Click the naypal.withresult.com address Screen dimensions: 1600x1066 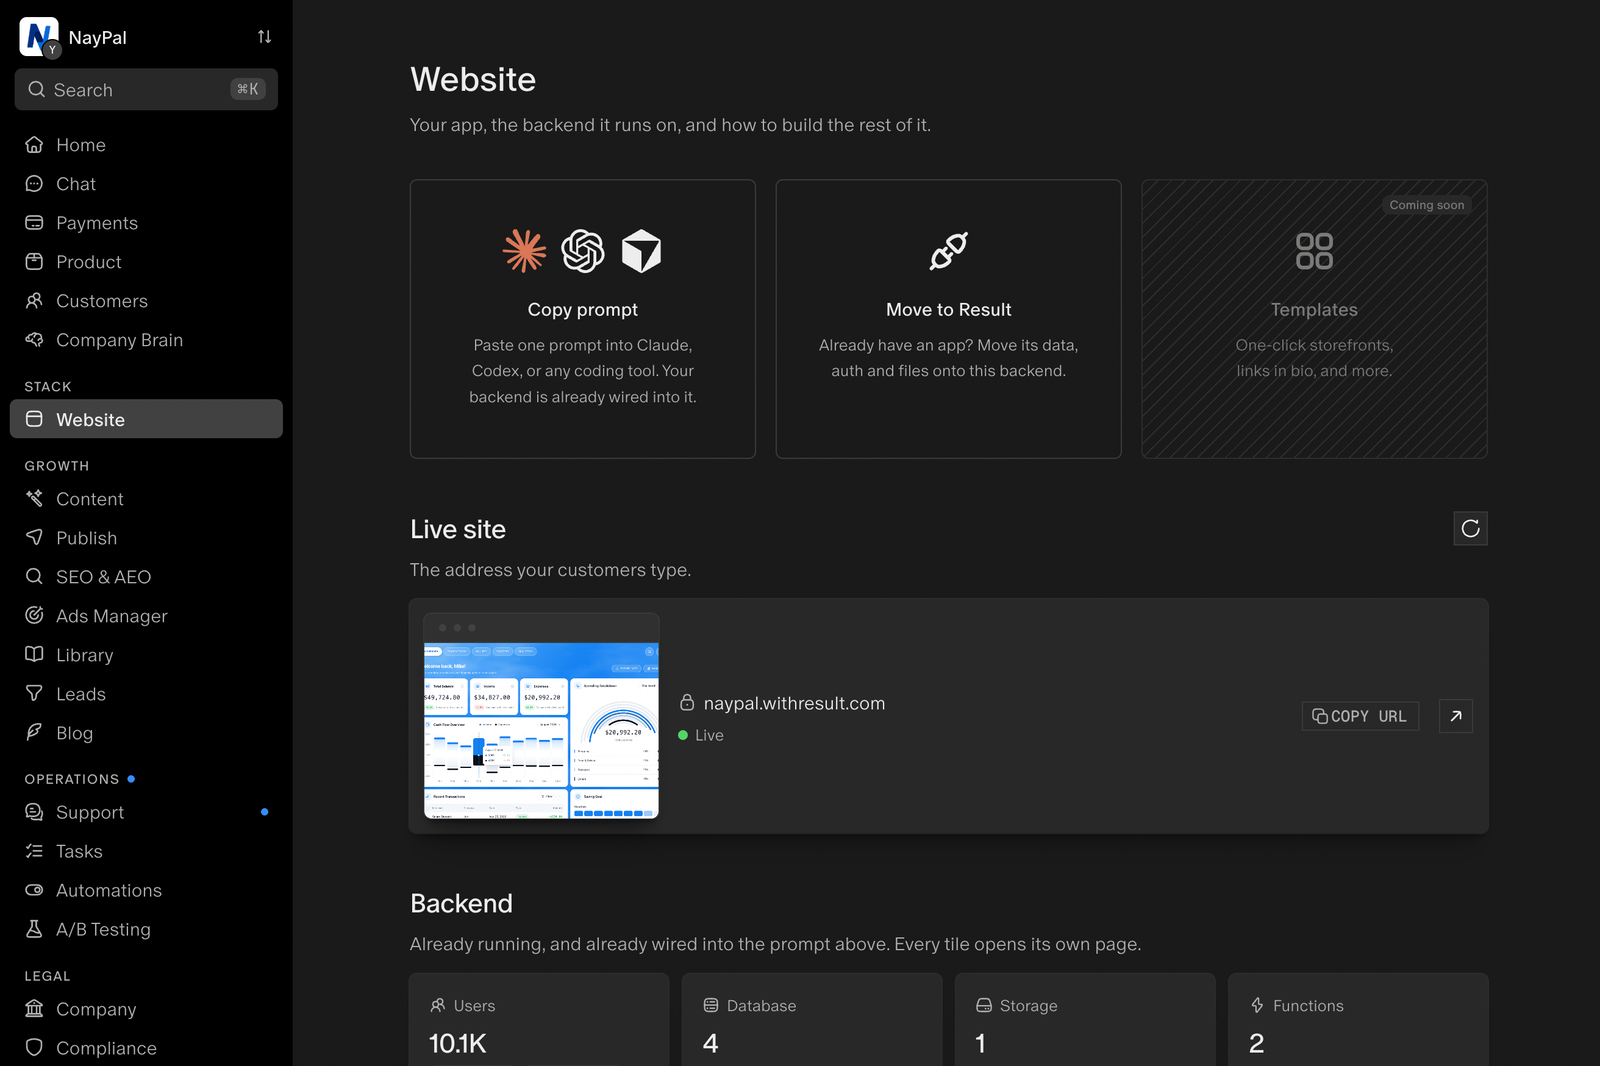point(794,703)
